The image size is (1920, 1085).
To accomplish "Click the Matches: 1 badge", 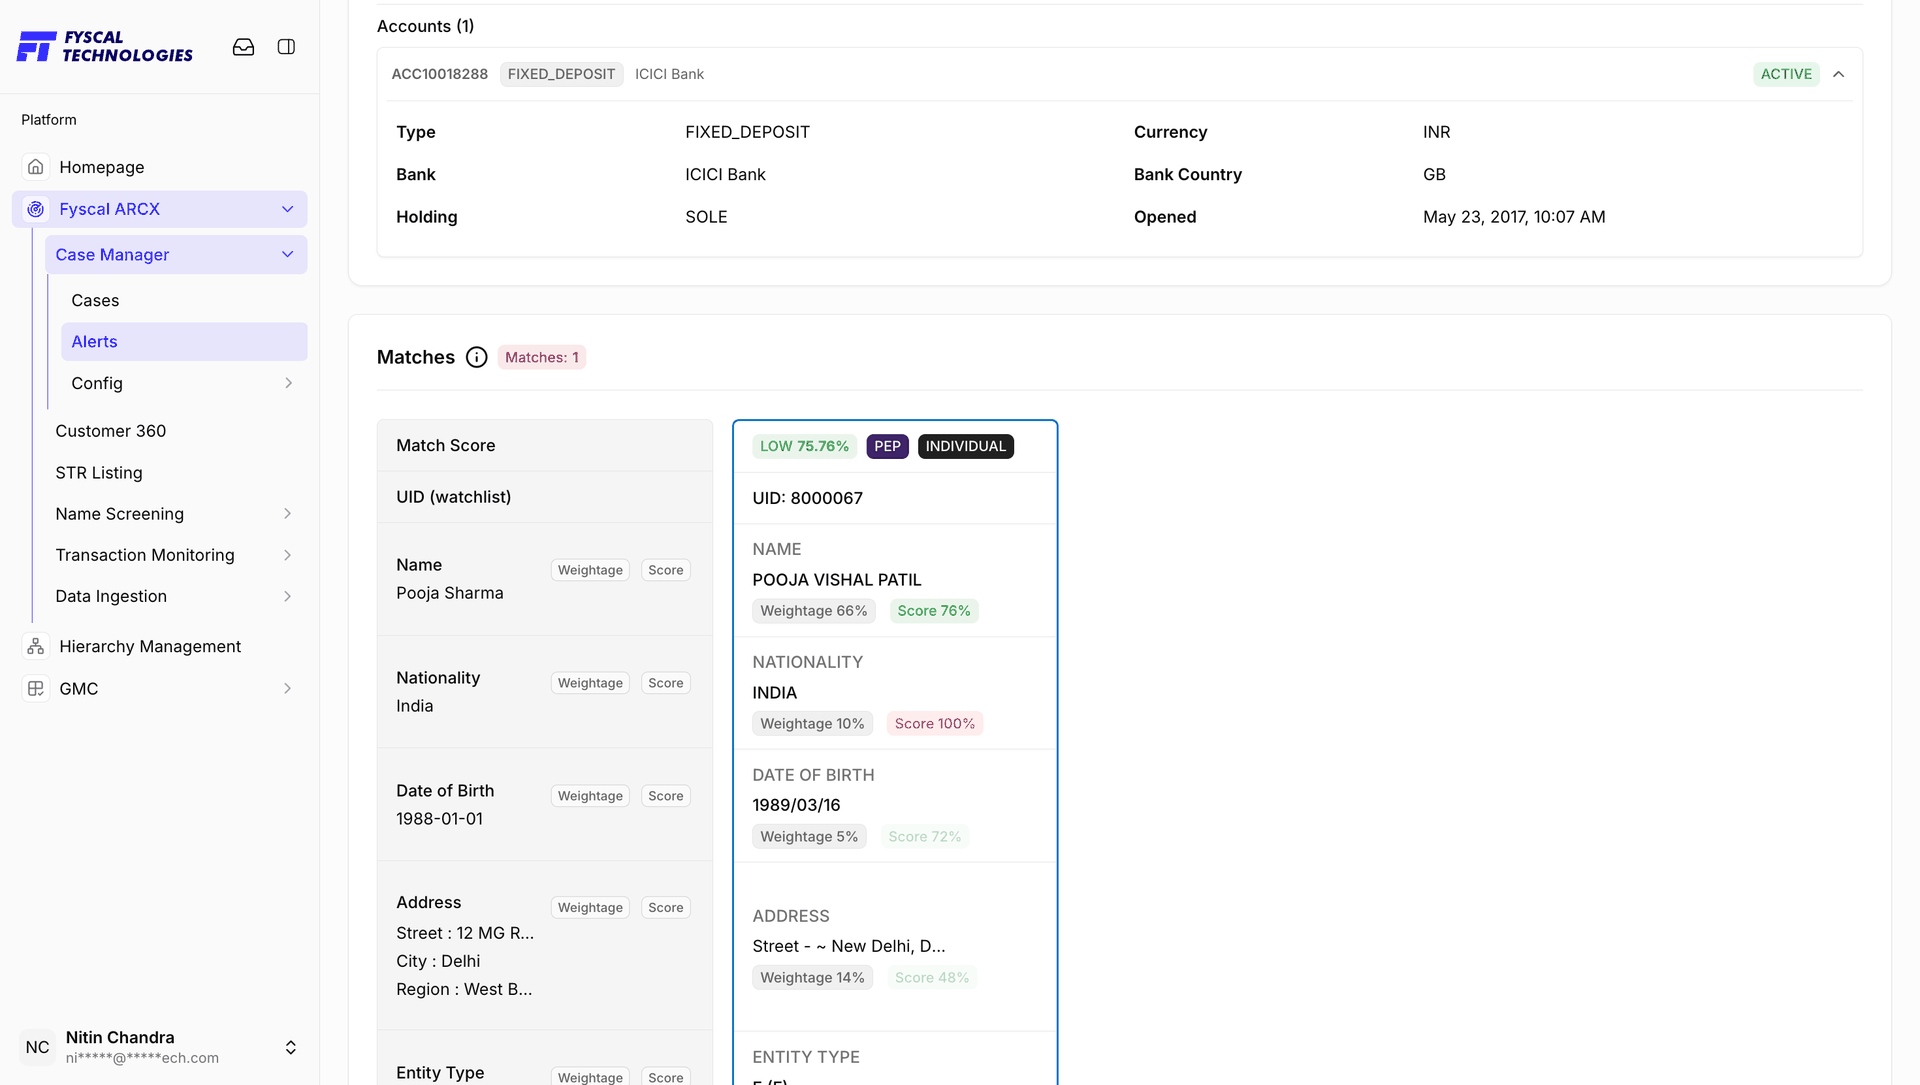I will [542, 358].
